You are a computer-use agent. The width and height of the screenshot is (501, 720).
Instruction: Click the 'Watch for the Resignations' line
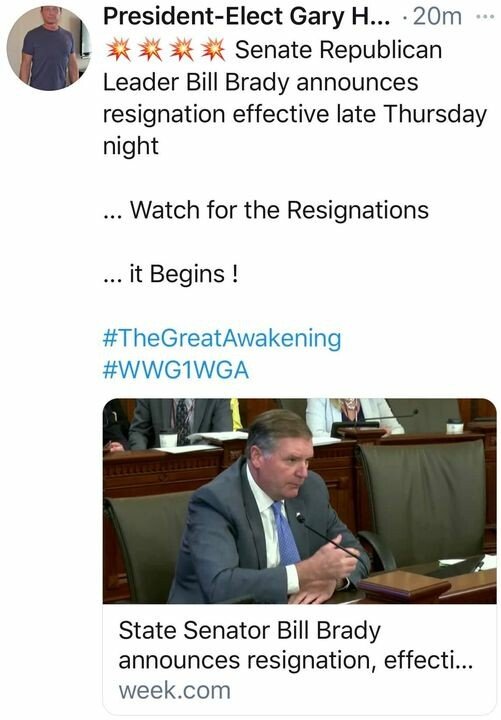pyautogui.click(x=266, y=210)
